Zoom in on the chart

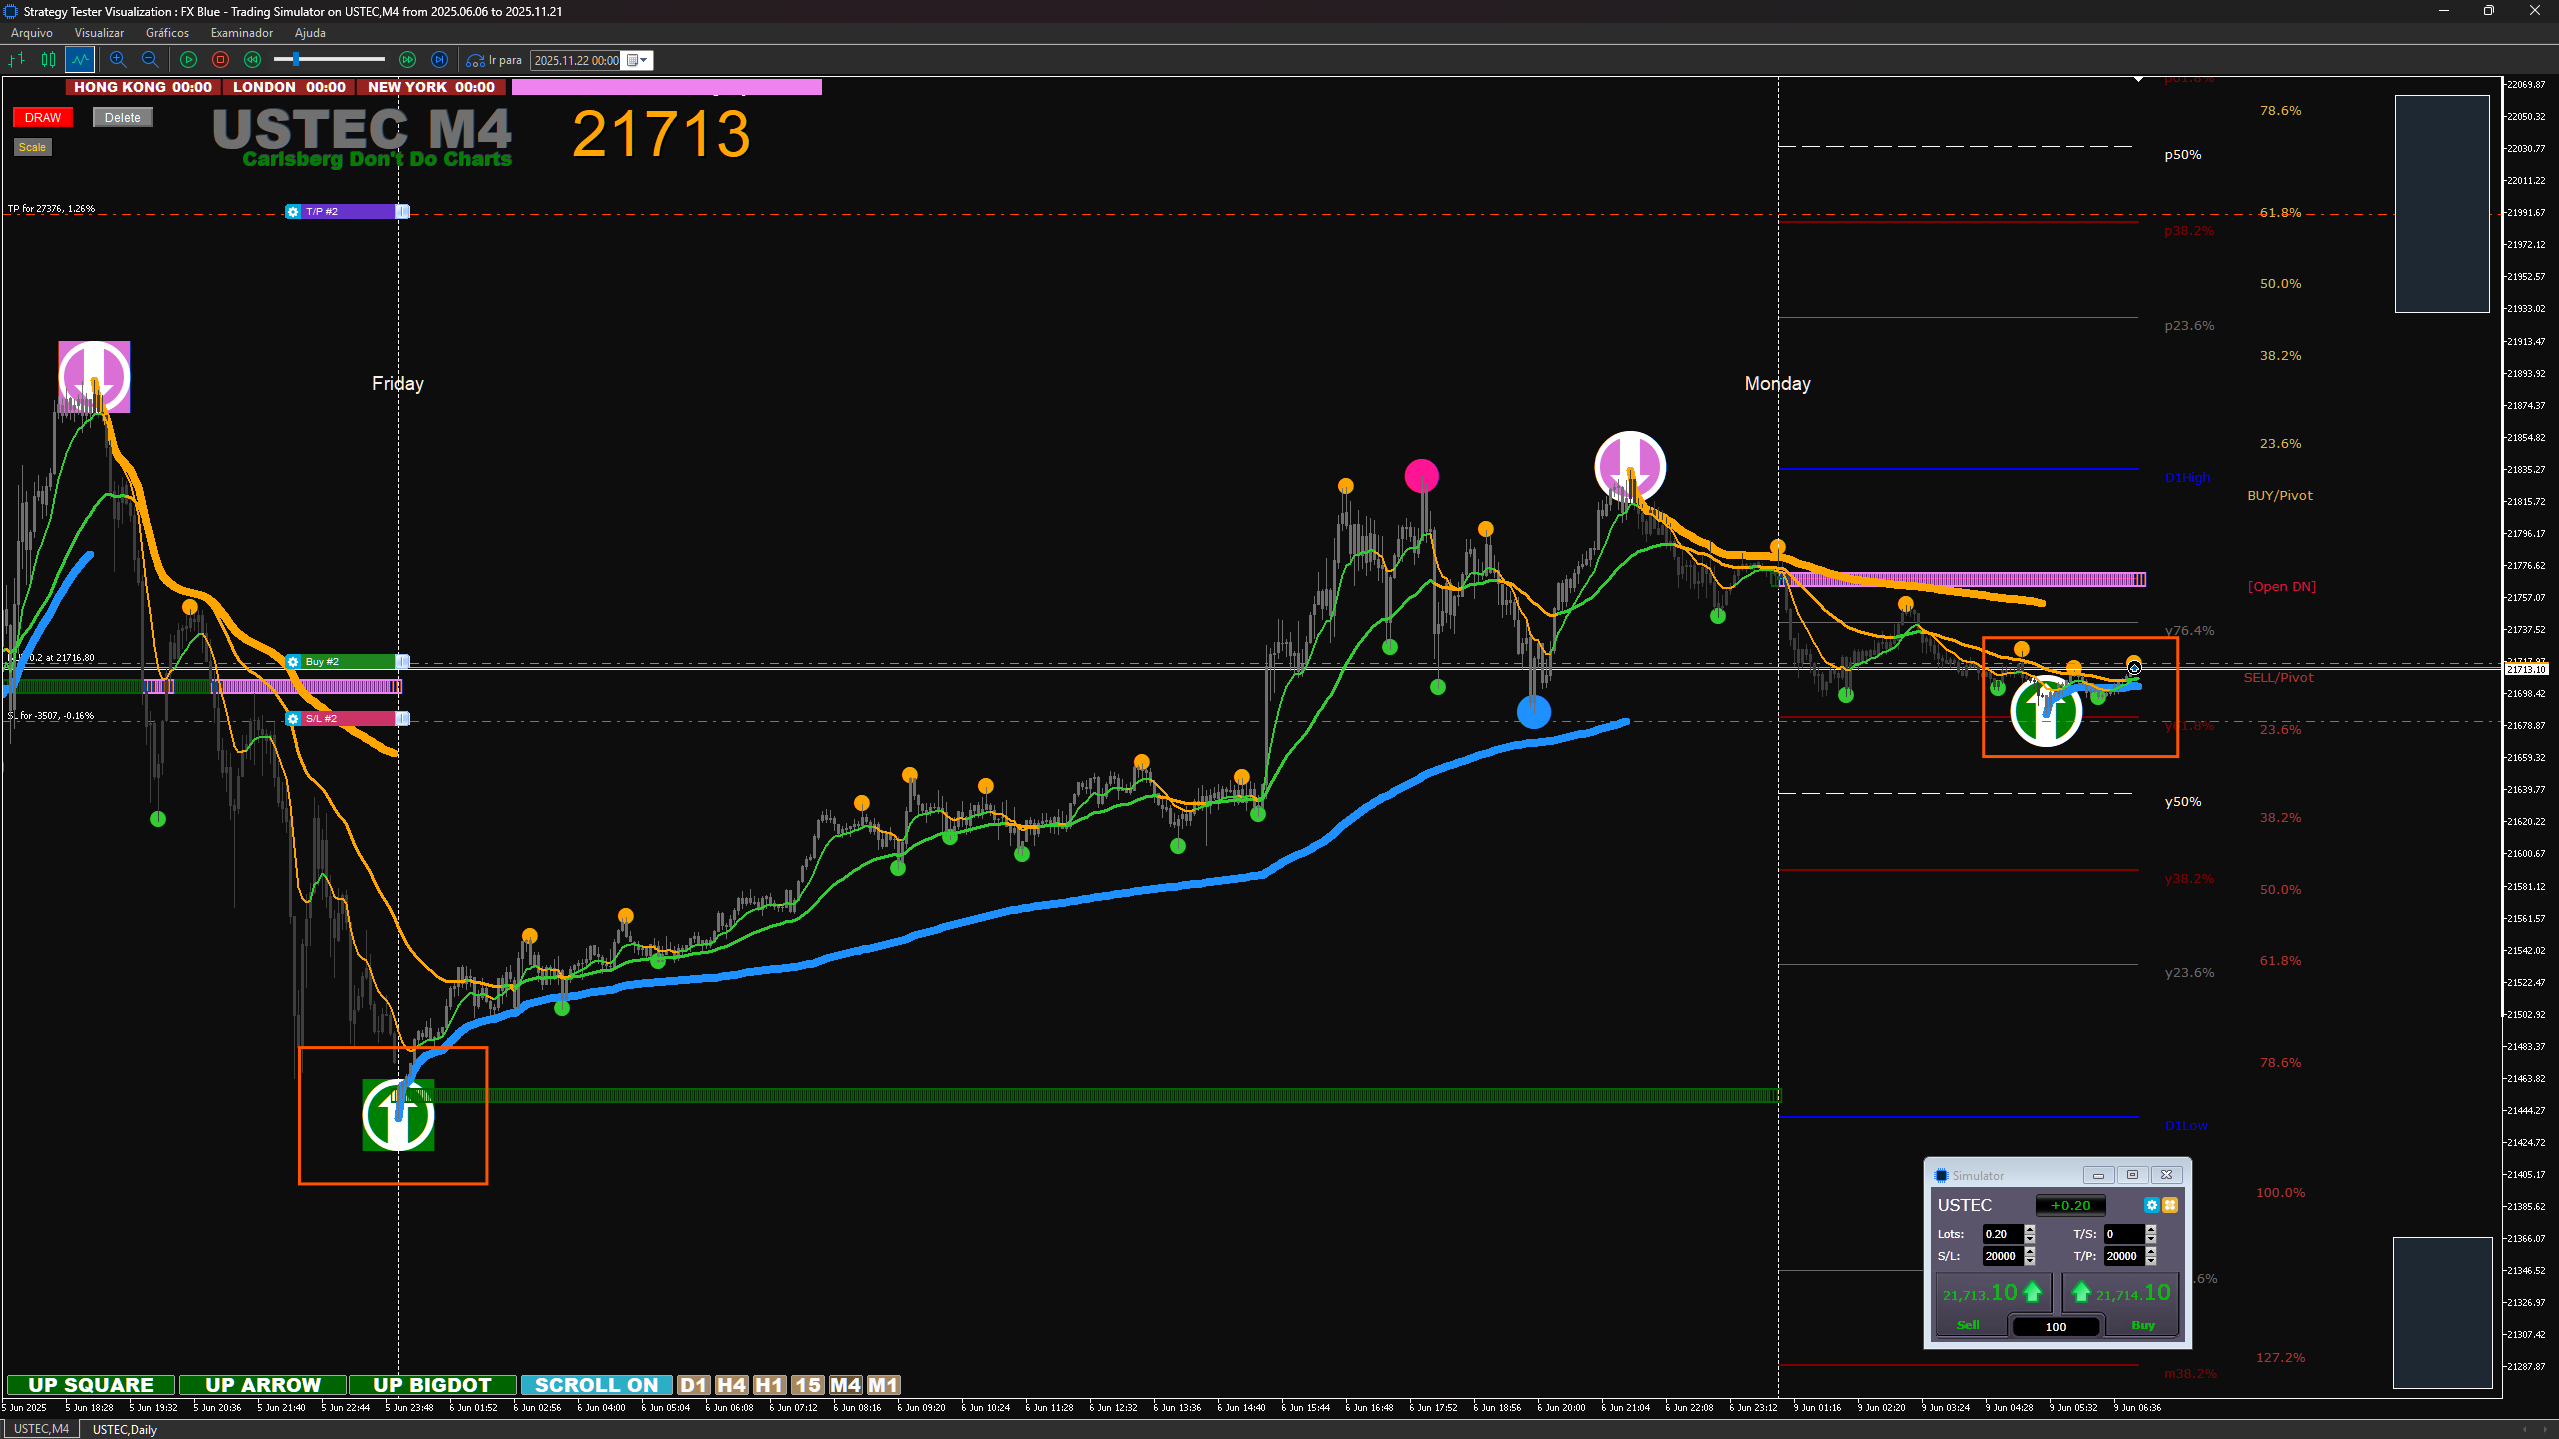(118, 60)
